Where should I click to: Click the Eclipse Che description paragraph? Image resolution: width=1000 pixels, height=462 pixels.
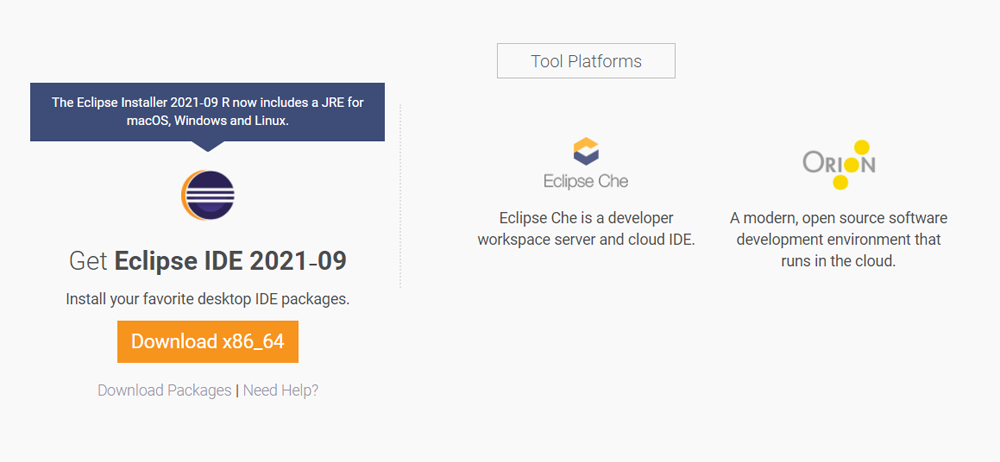coord(586,229)
